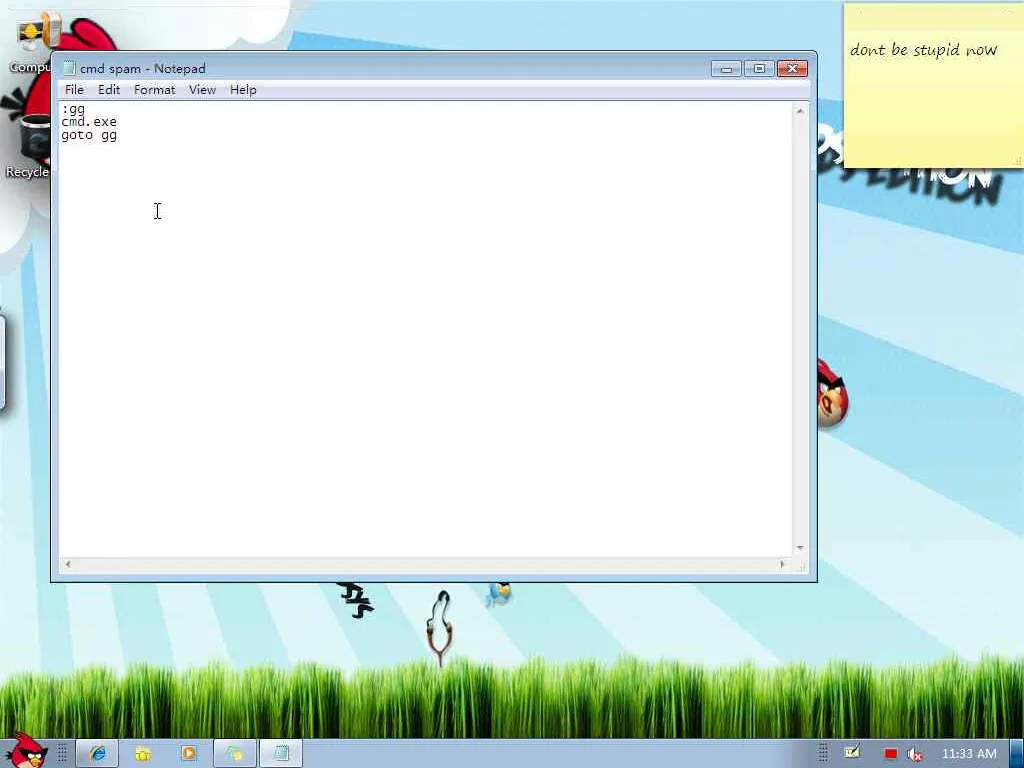Screen dimensions: 1024x768
Task: Open the Computer desktop icon
Action: pyautogui.click(x=33, y=40)
